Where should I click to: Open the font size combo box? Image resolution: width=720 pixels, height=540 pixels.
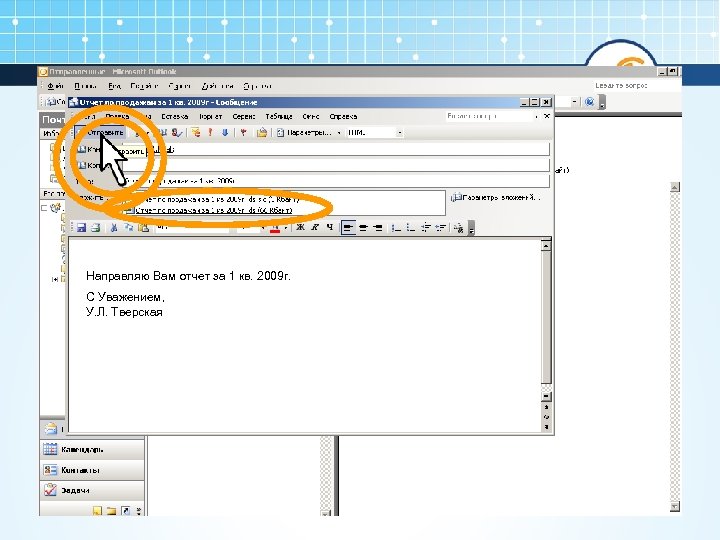tap(251, 227)
